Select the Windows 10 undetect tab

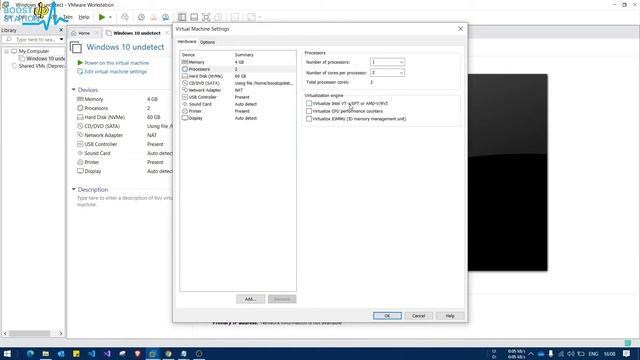click(137, 33)
